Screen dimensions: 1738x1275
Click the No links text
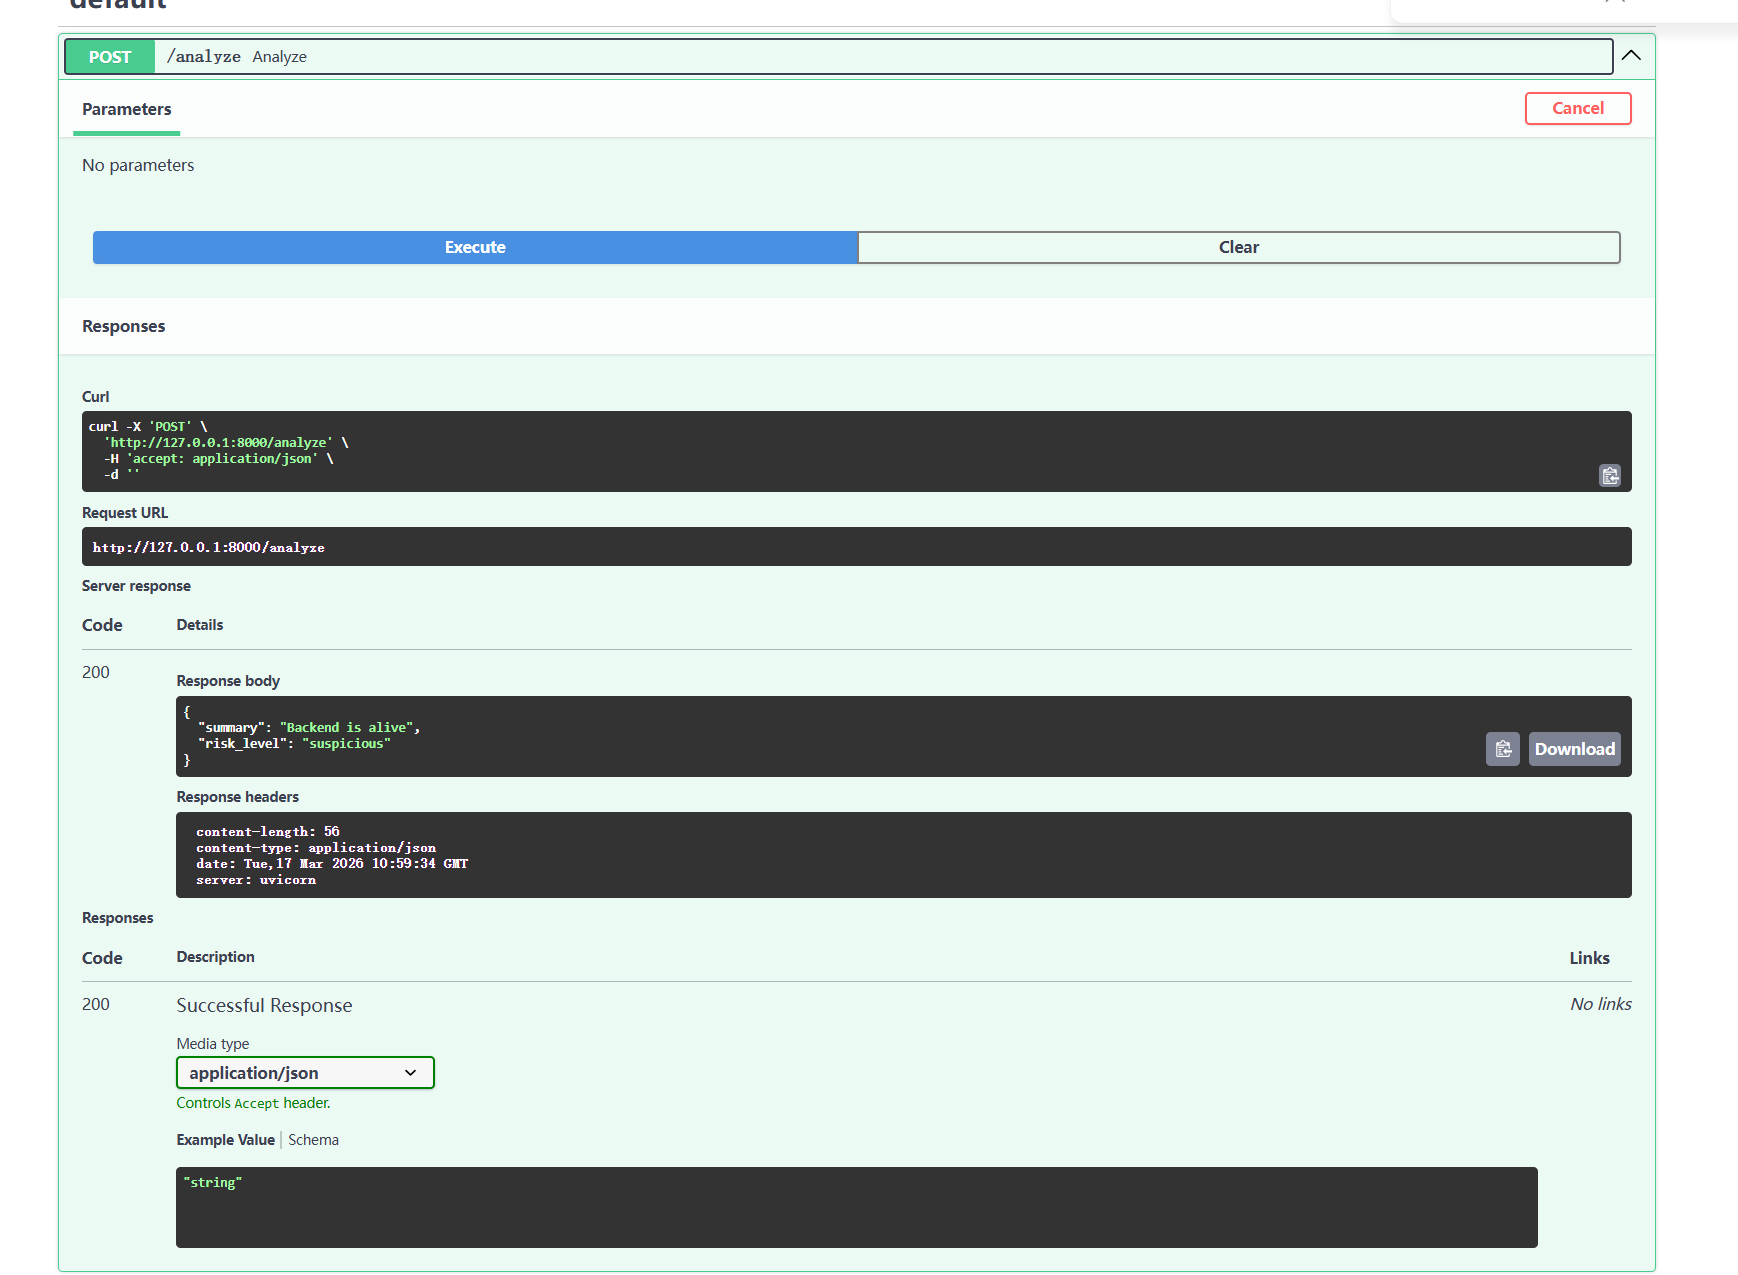(1600, 1004)
